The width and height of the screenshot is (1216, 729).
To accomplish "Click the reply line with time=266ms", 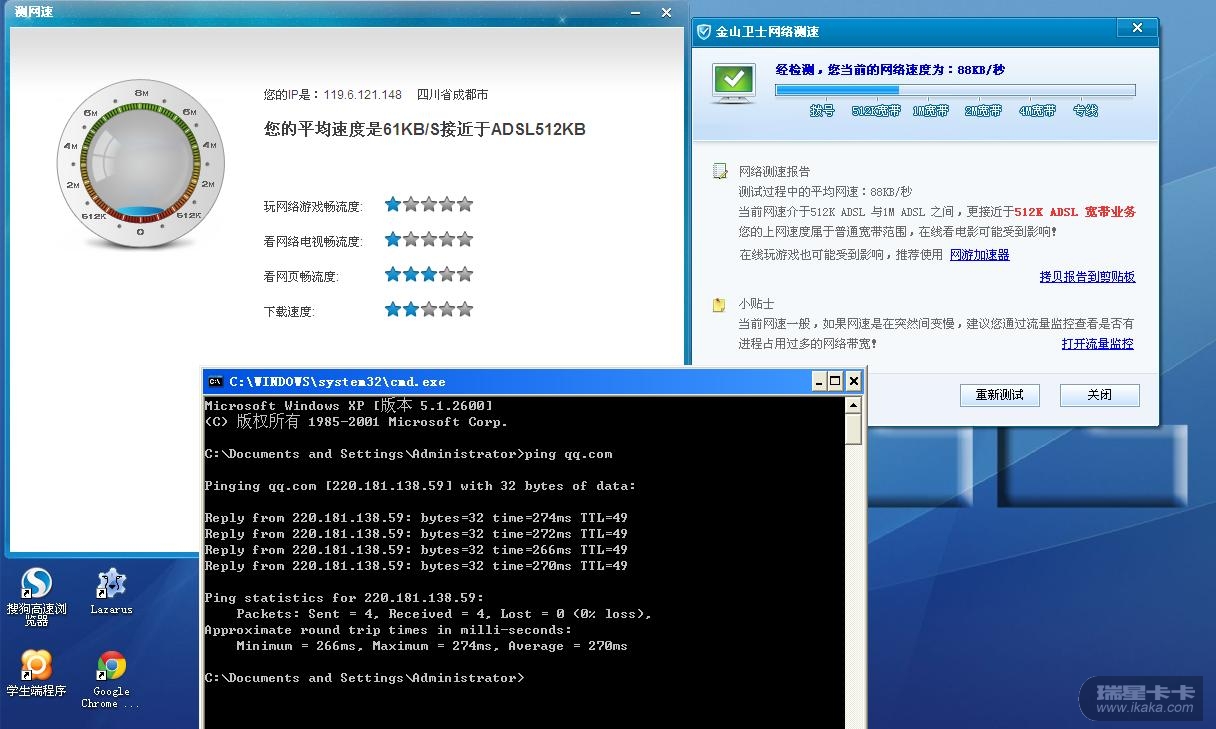I will pos(416,550).
